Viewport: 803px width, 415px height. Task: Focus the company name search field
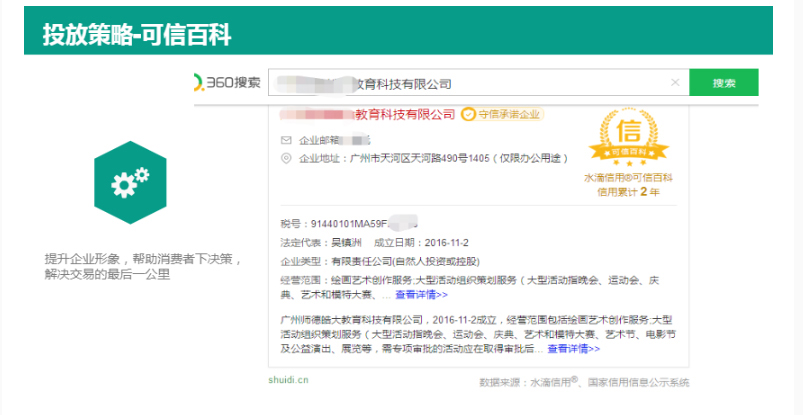[470, 83]
